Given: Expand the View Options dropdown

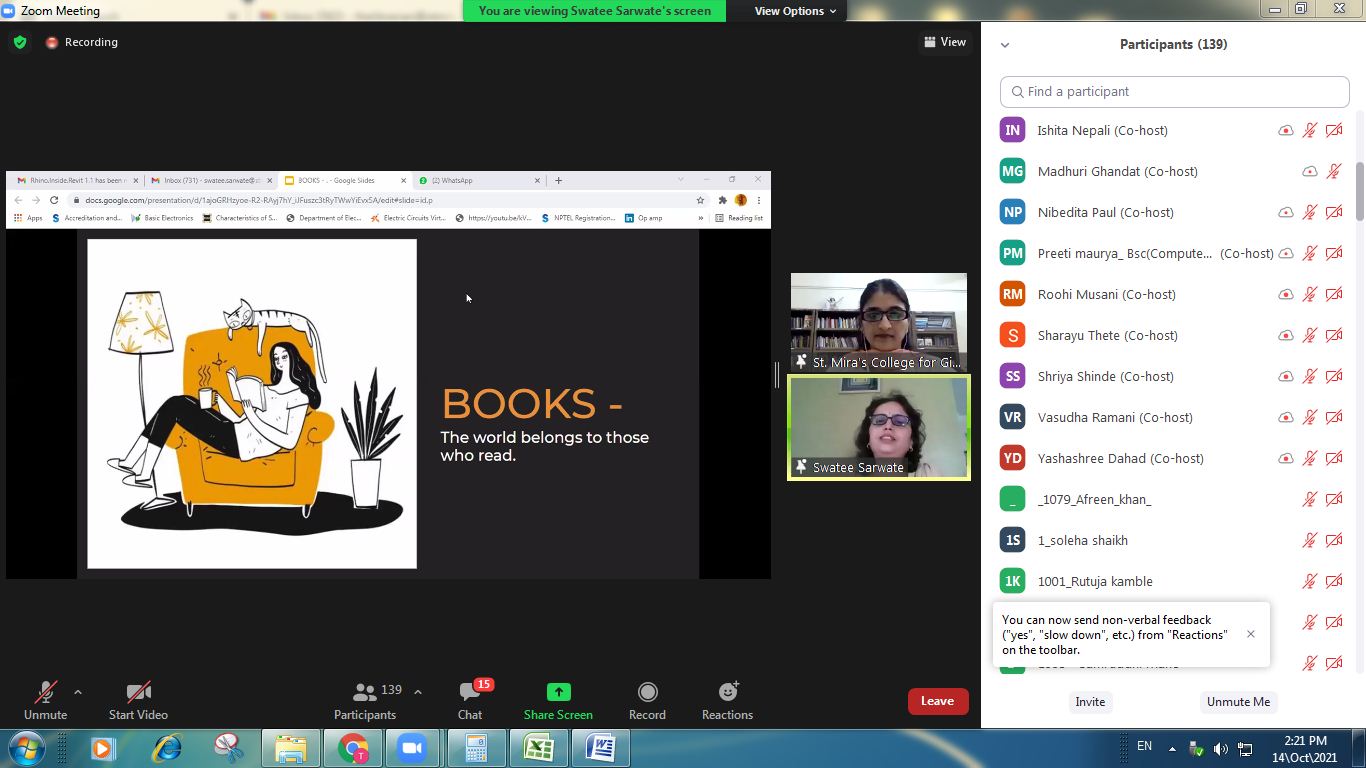Looking at the screenshot, I should click(x=796, y=11).
